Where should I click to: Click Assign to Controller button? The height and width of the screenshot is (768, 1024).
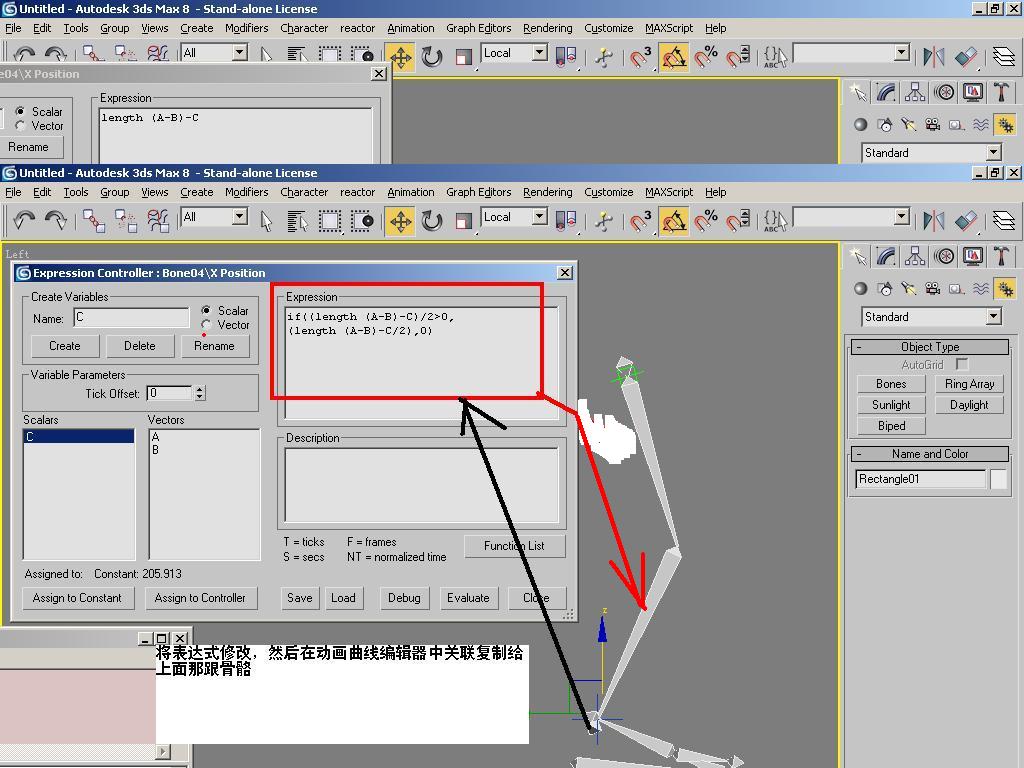coord(200,598)
